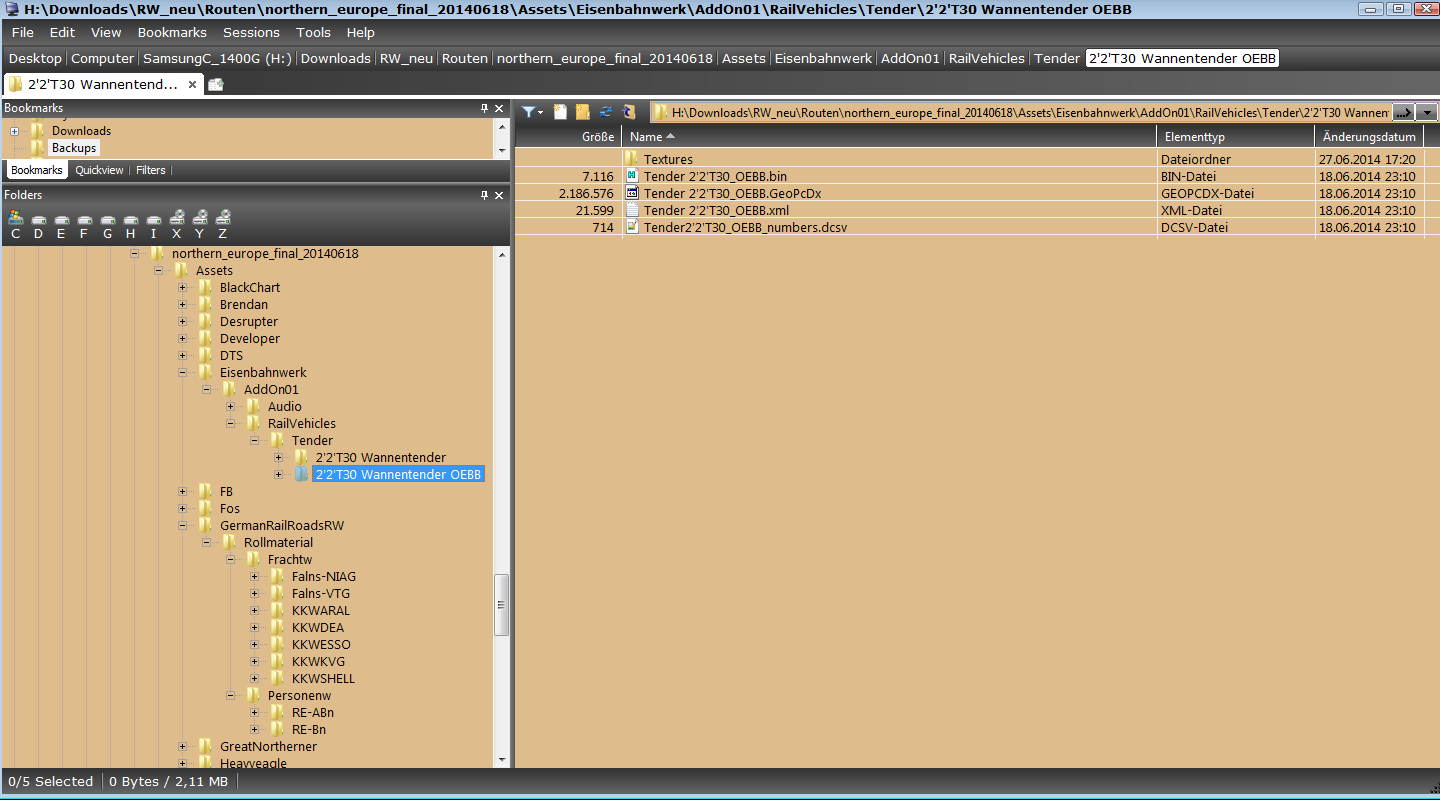Click the blue refresh arrows icon
The width and height of the screenshot is (1440, 800).
click(606, 112)
